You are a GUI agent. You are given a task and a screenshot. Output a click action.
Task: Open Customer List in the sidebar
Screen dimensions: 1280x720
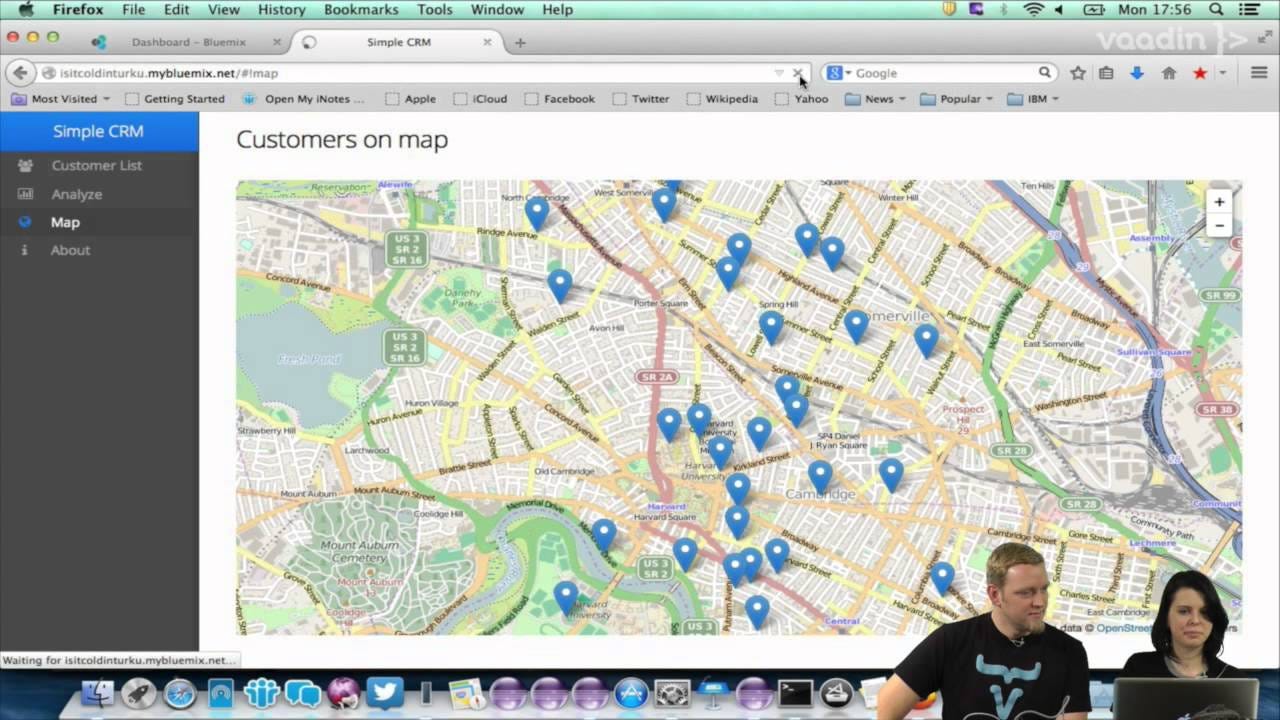[x=97, y=165]
